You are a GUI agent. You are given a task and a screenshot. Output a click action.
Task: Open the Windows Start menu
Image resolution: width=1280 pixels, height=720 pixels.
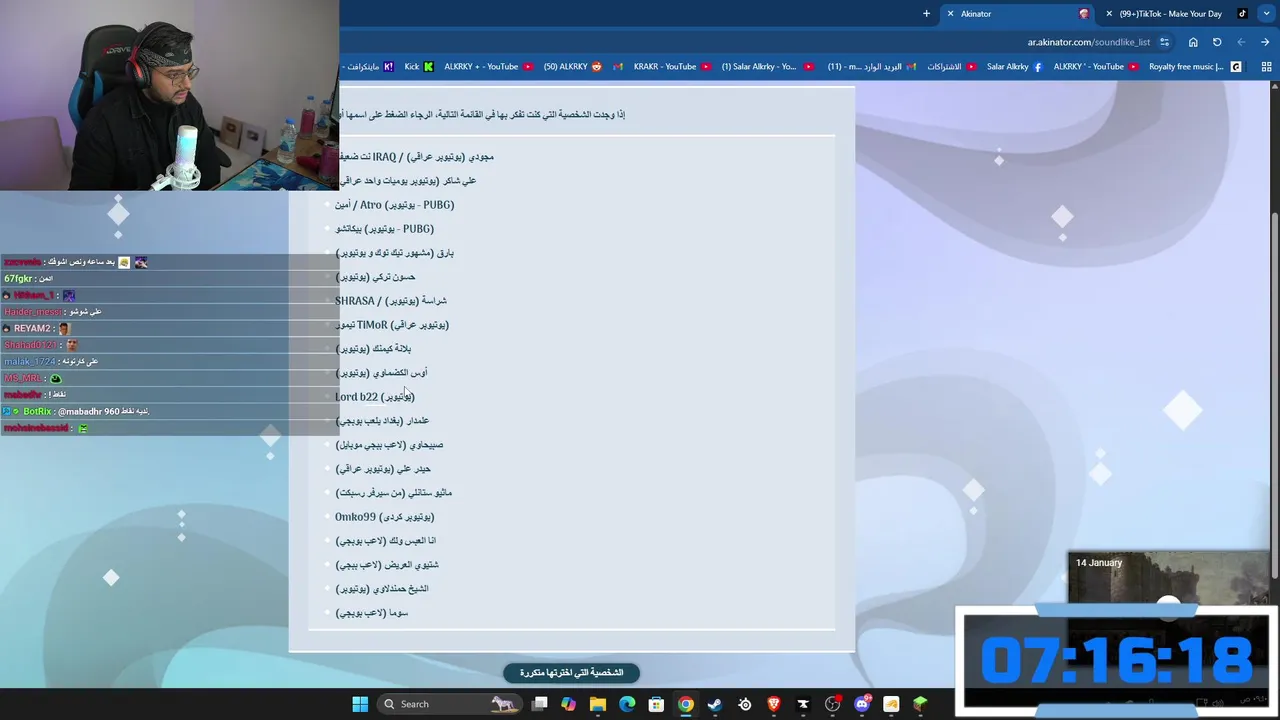coord(360,704)
